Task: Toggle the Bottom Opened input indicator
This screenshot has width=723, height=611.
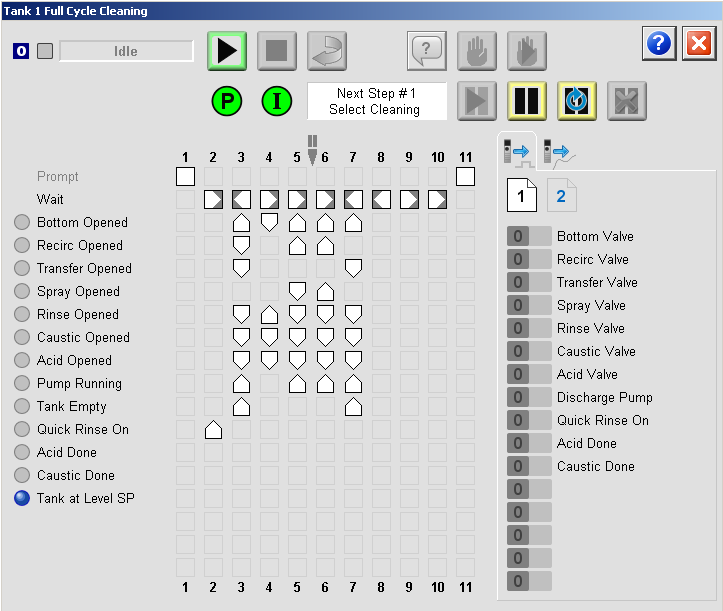Action: (x=22, y=222)
